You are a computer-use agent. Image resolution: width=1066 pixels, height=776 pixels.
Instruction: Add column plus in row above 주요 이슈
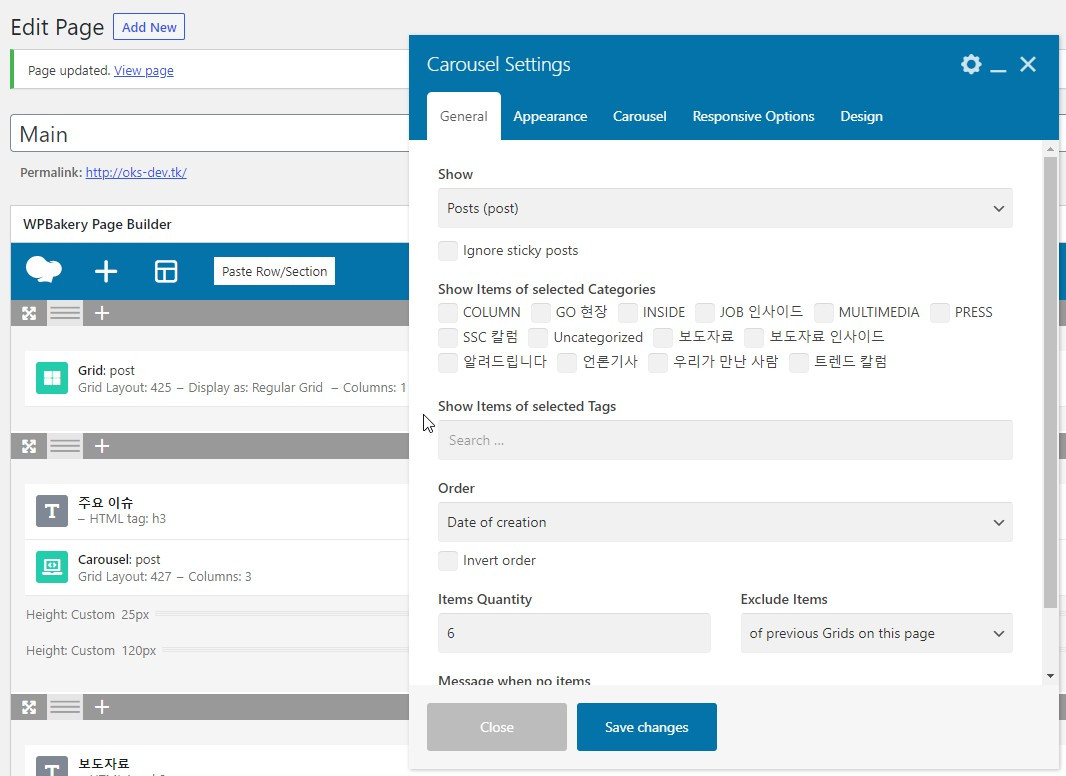pyautogui.click(x=102, y=446)
